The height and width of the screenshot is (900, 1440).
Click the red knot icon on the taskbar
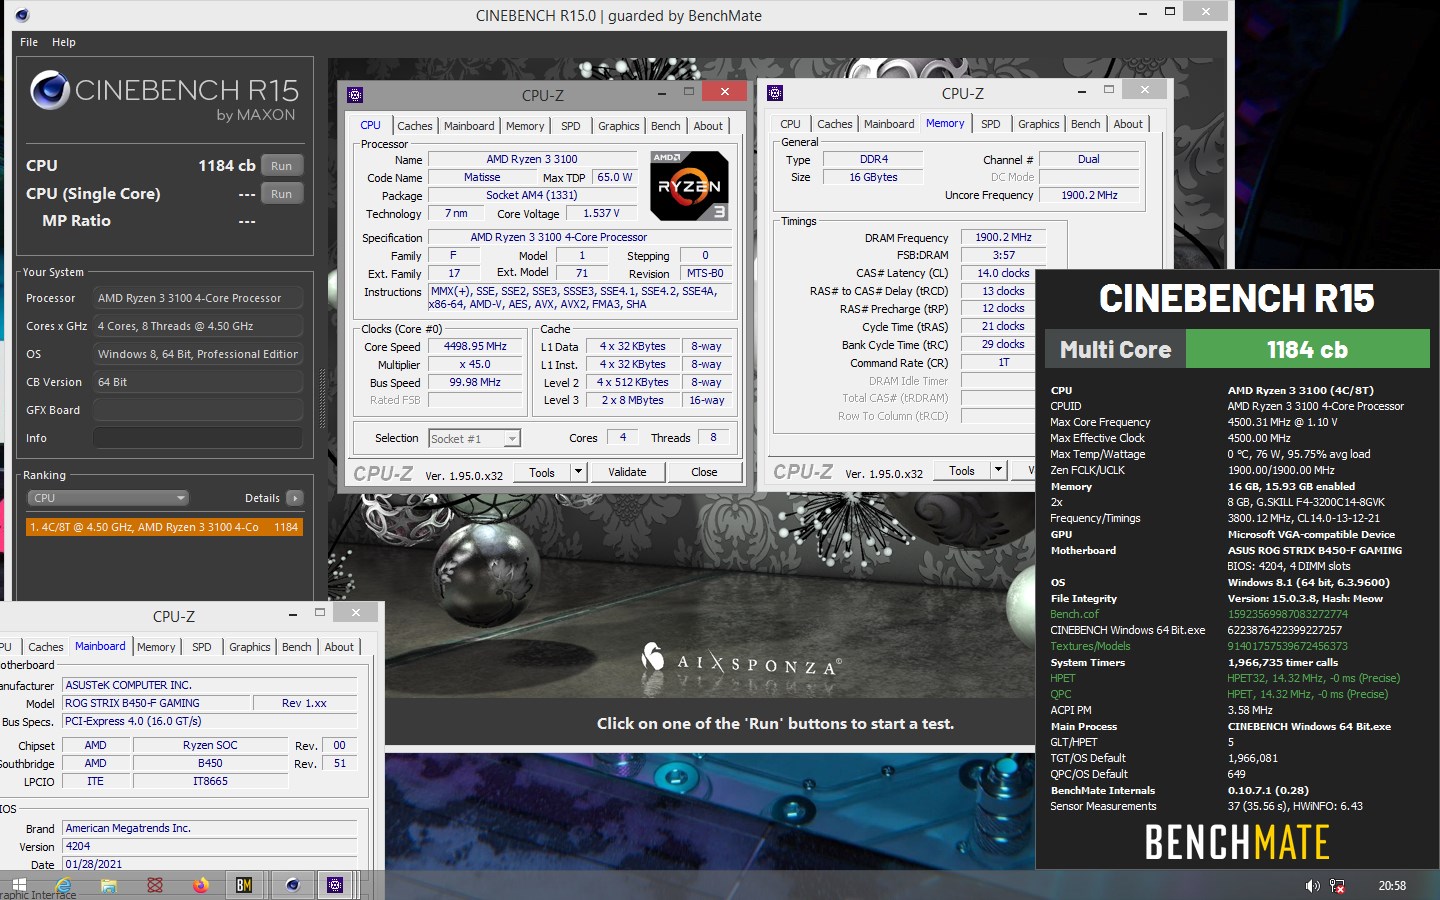(155, 885)
